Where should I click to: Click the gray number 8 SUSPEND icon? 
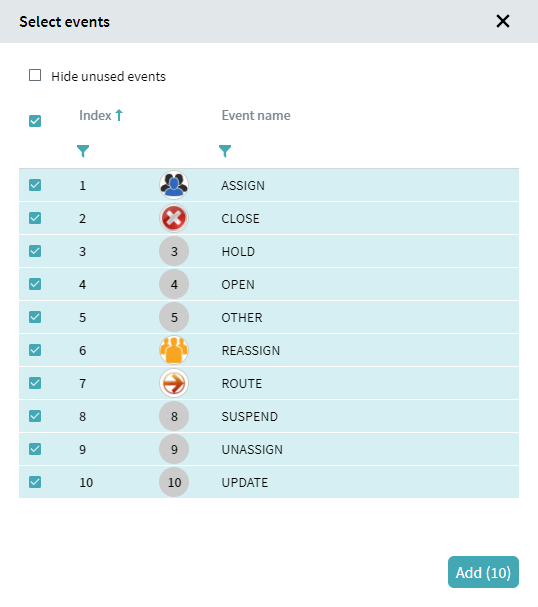(x=174, y=416)
